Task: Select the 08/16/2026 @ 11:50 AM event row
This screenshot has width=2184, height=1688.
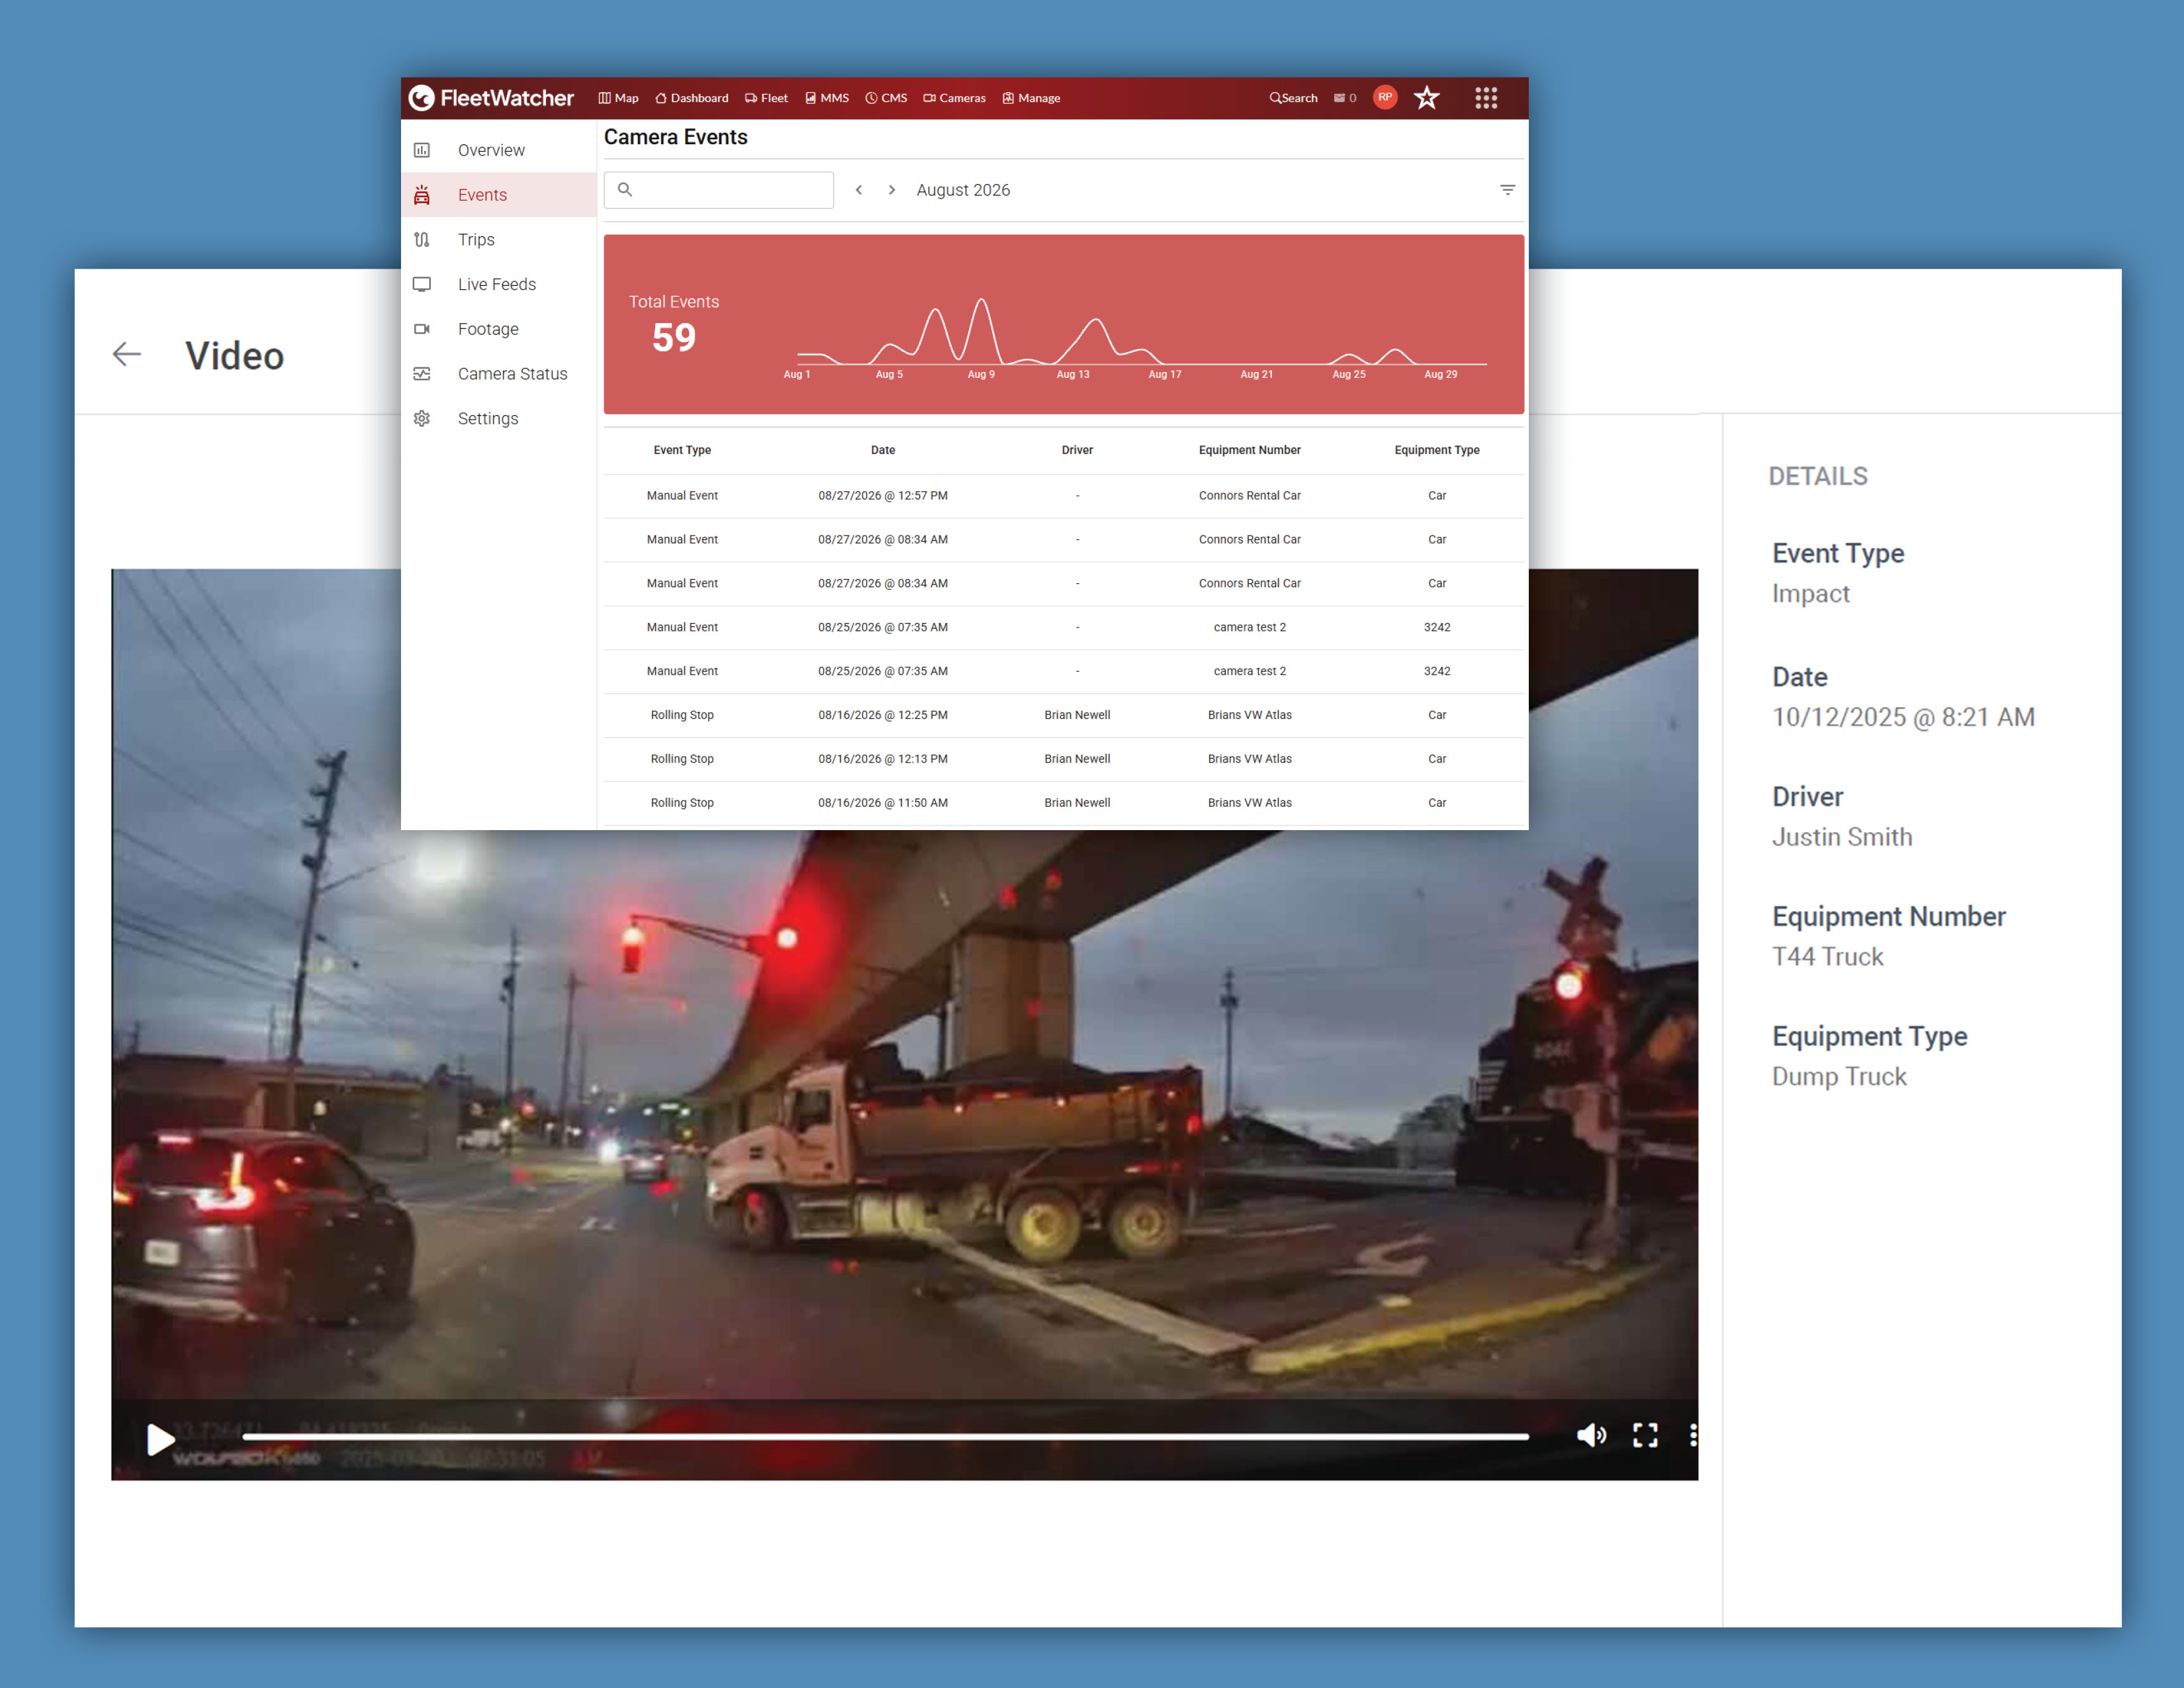Action: tap(1064, 803)
